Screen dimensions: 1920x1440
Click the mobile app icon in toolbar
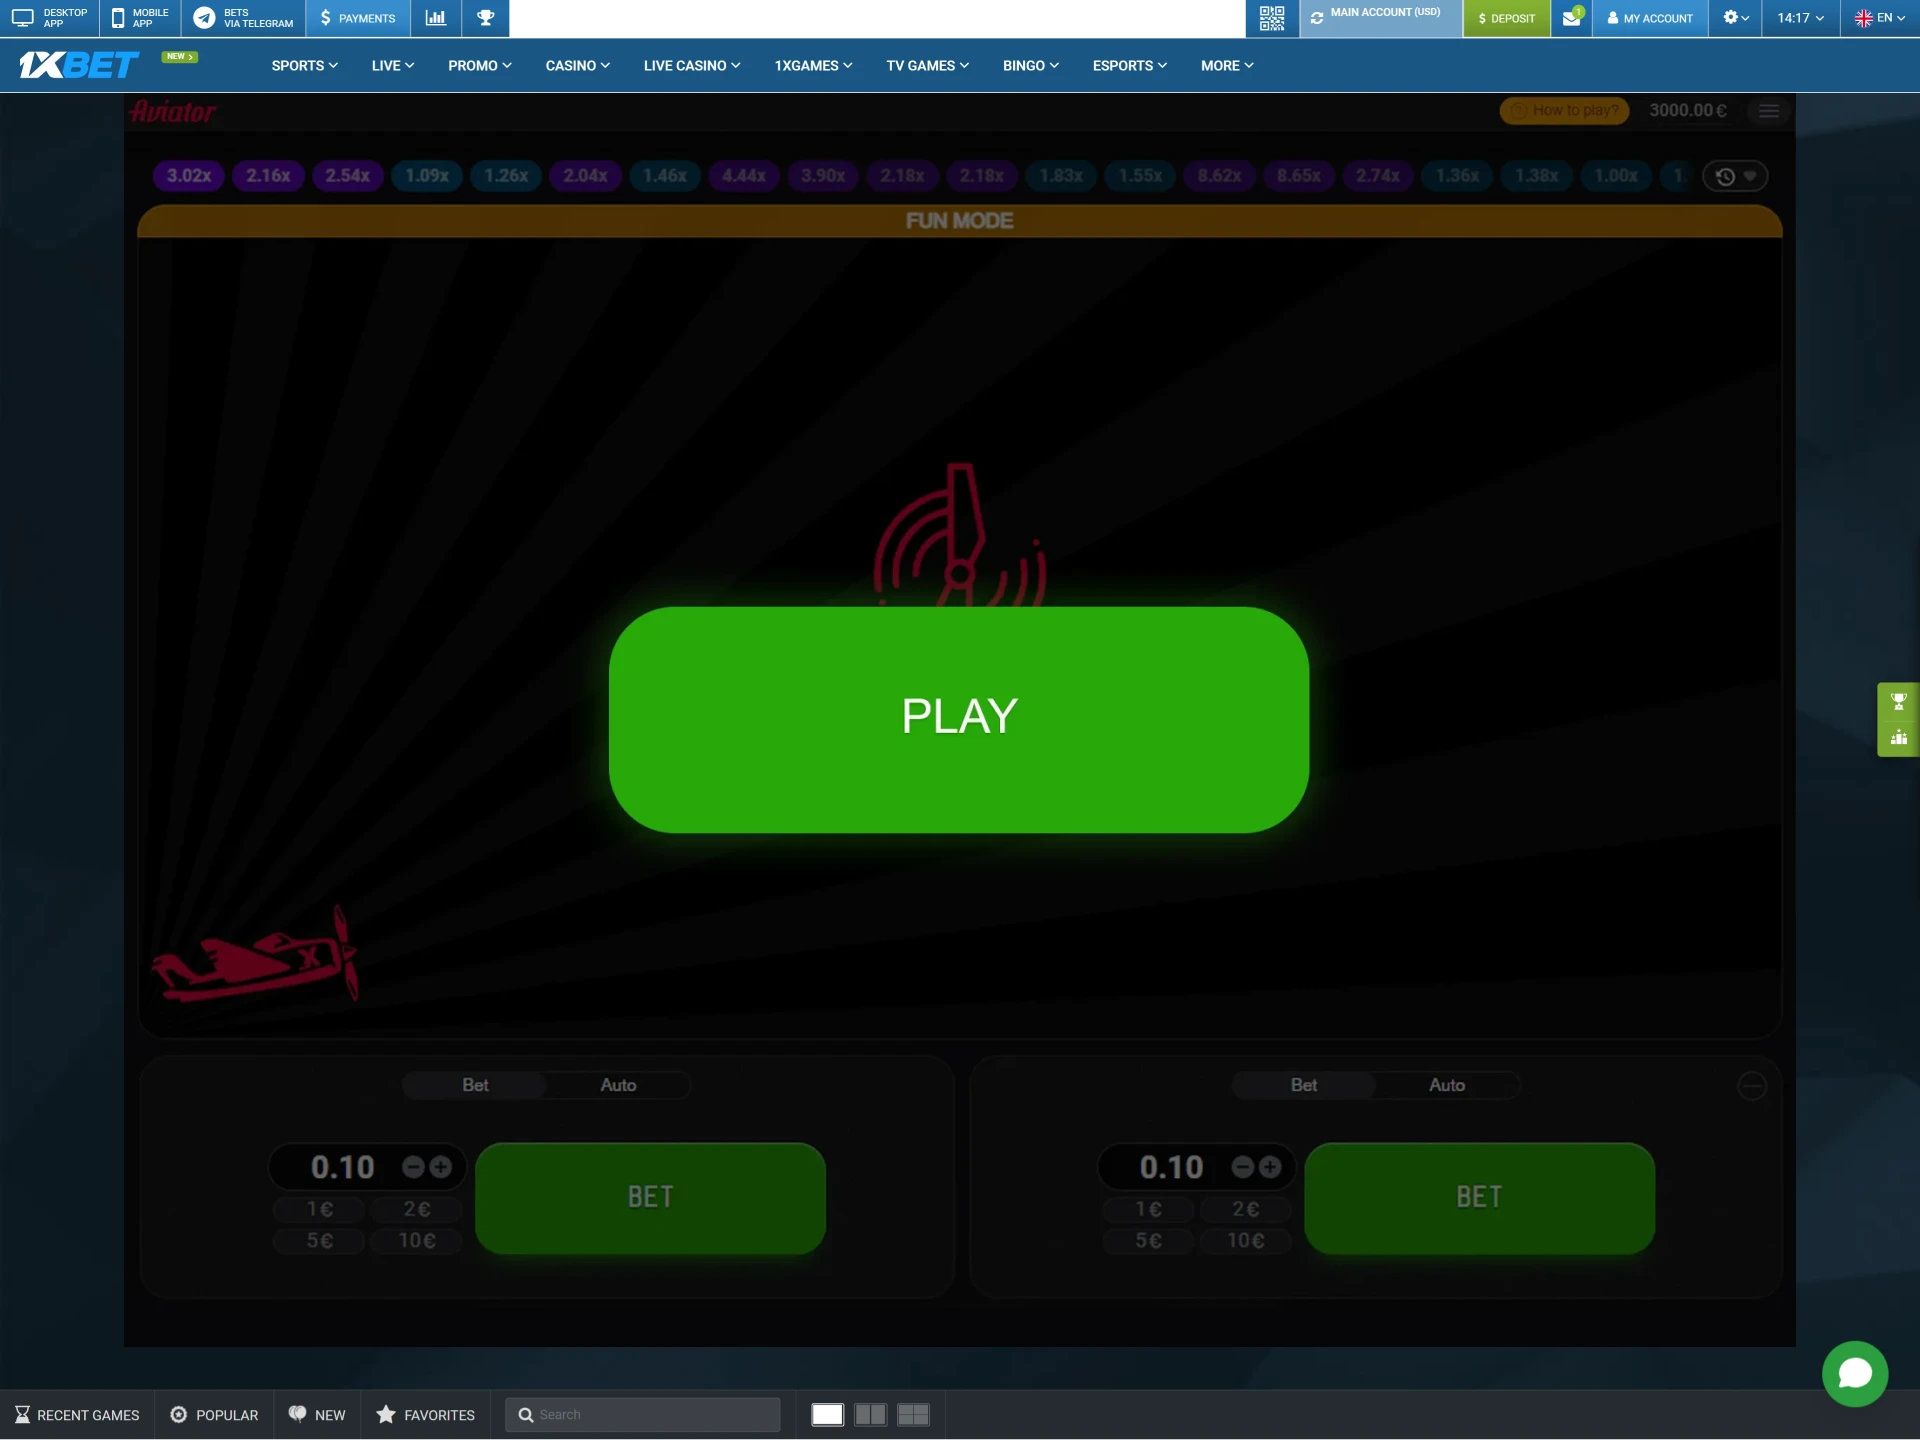coord(118,18)
